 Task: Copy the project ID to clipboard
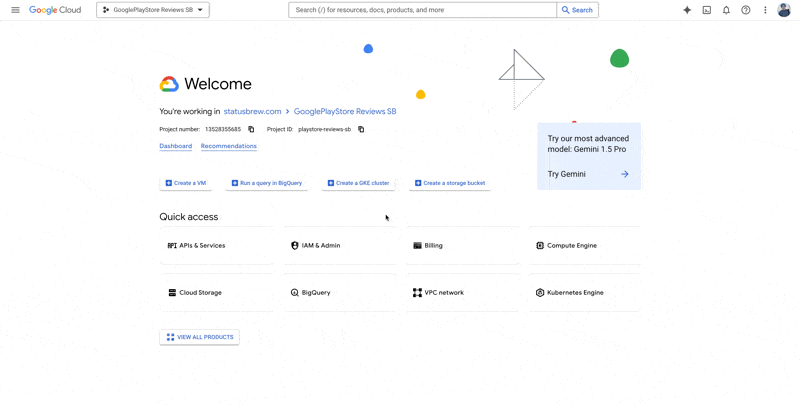[361, 129]
